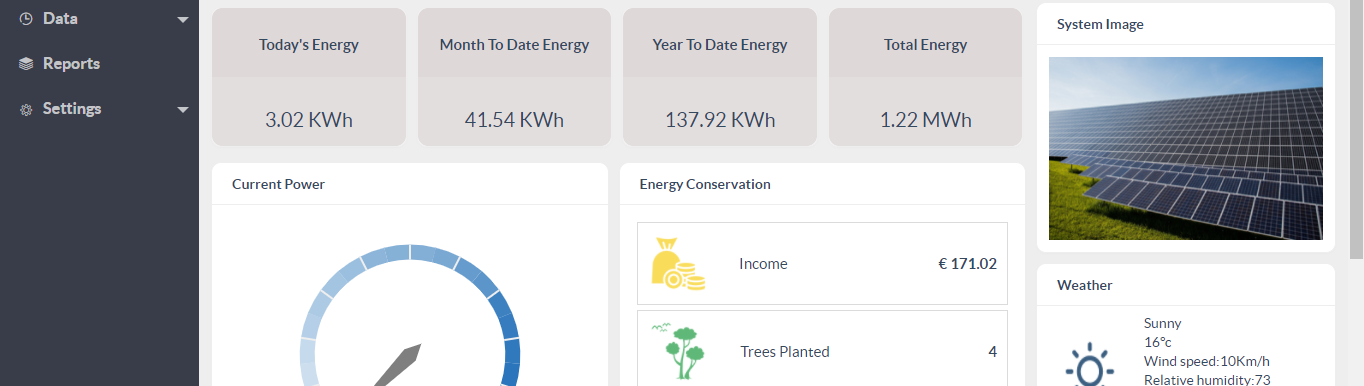Image resolution: width=1364 pixels, height=386 pixels.
Task: Click the Wind speed:10Km/h text
Action: click(x=1207, y=361)
